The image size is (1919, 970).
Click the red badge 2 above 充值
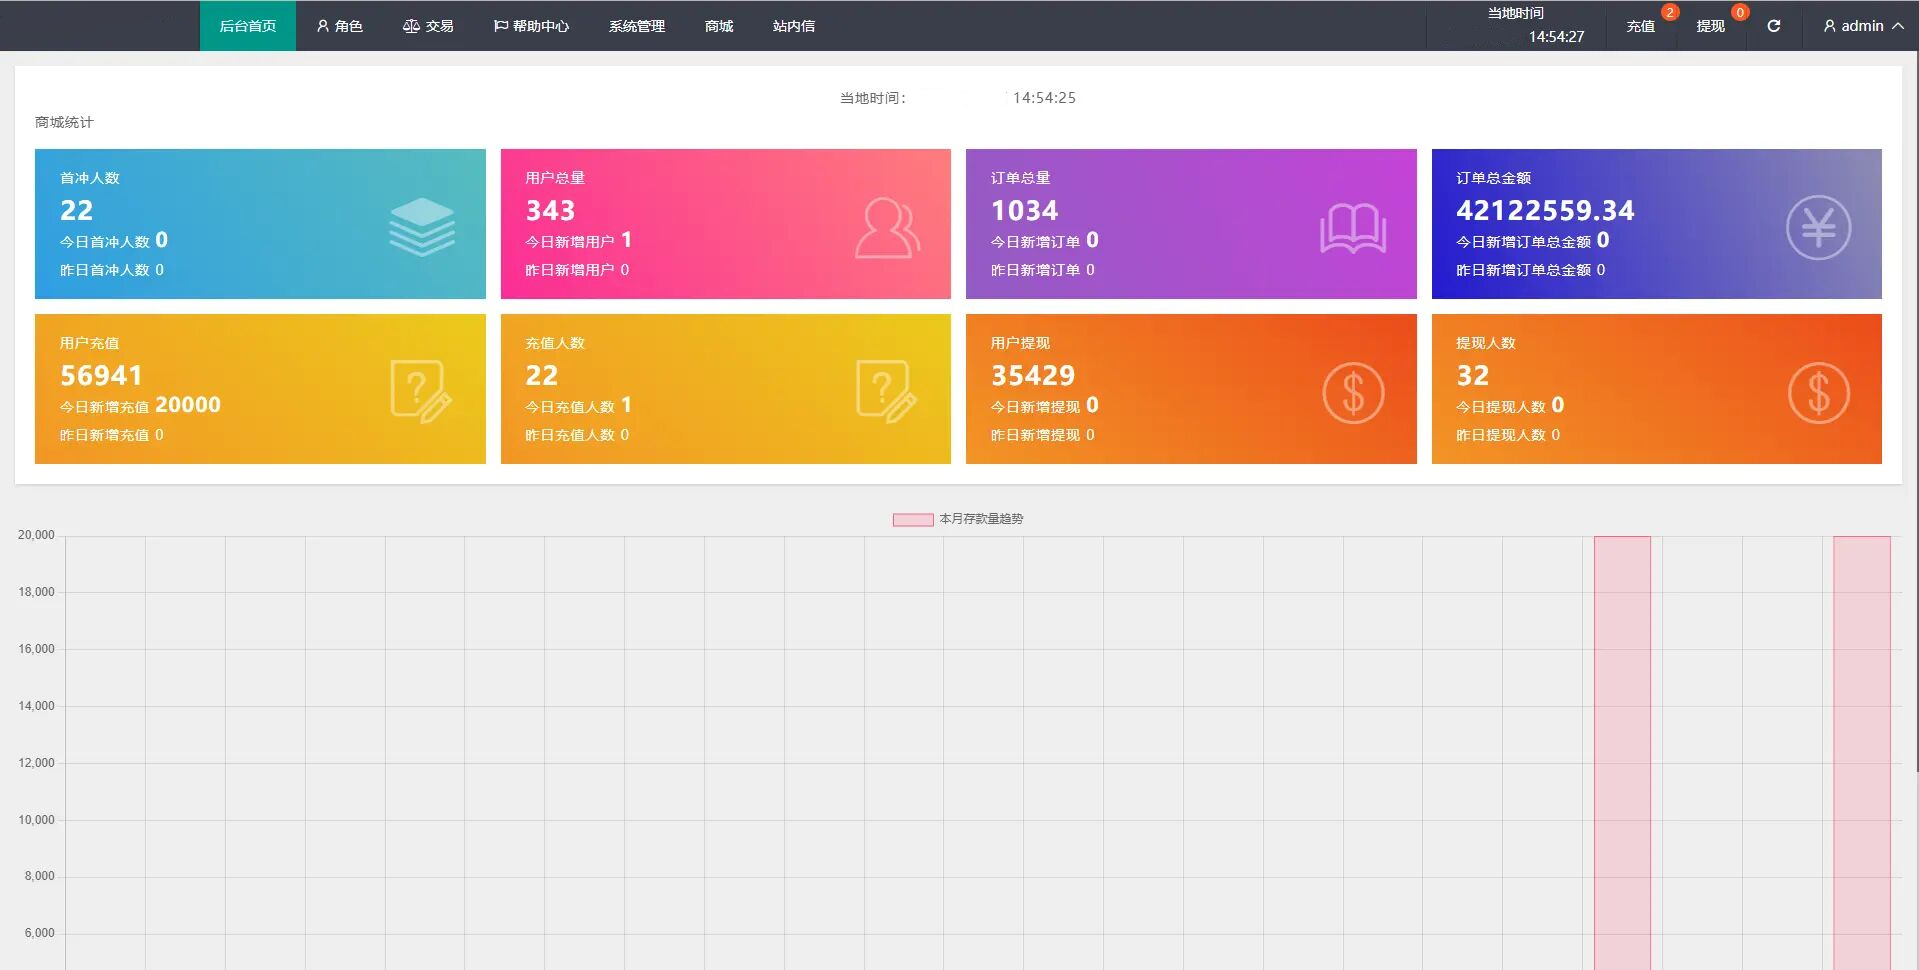[x=1669, y=12]
